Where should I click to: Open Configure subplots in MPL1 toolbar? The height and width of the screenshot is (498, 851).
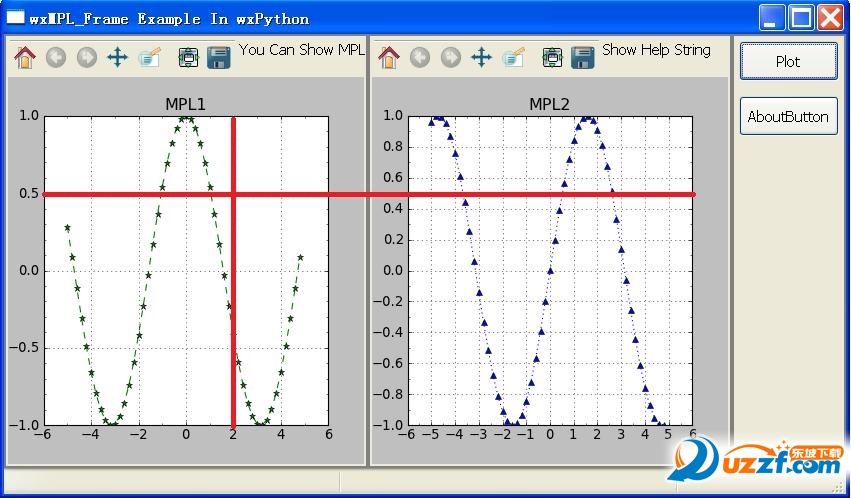click(188, 57)
